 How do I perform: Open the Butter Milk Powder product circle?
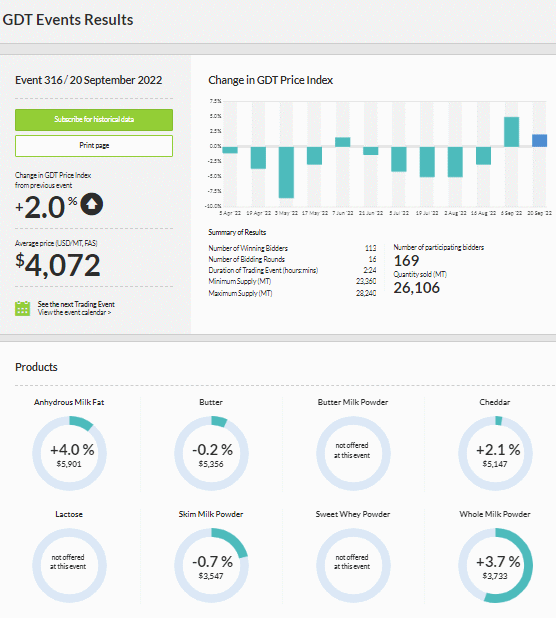(x=353, y=454)
